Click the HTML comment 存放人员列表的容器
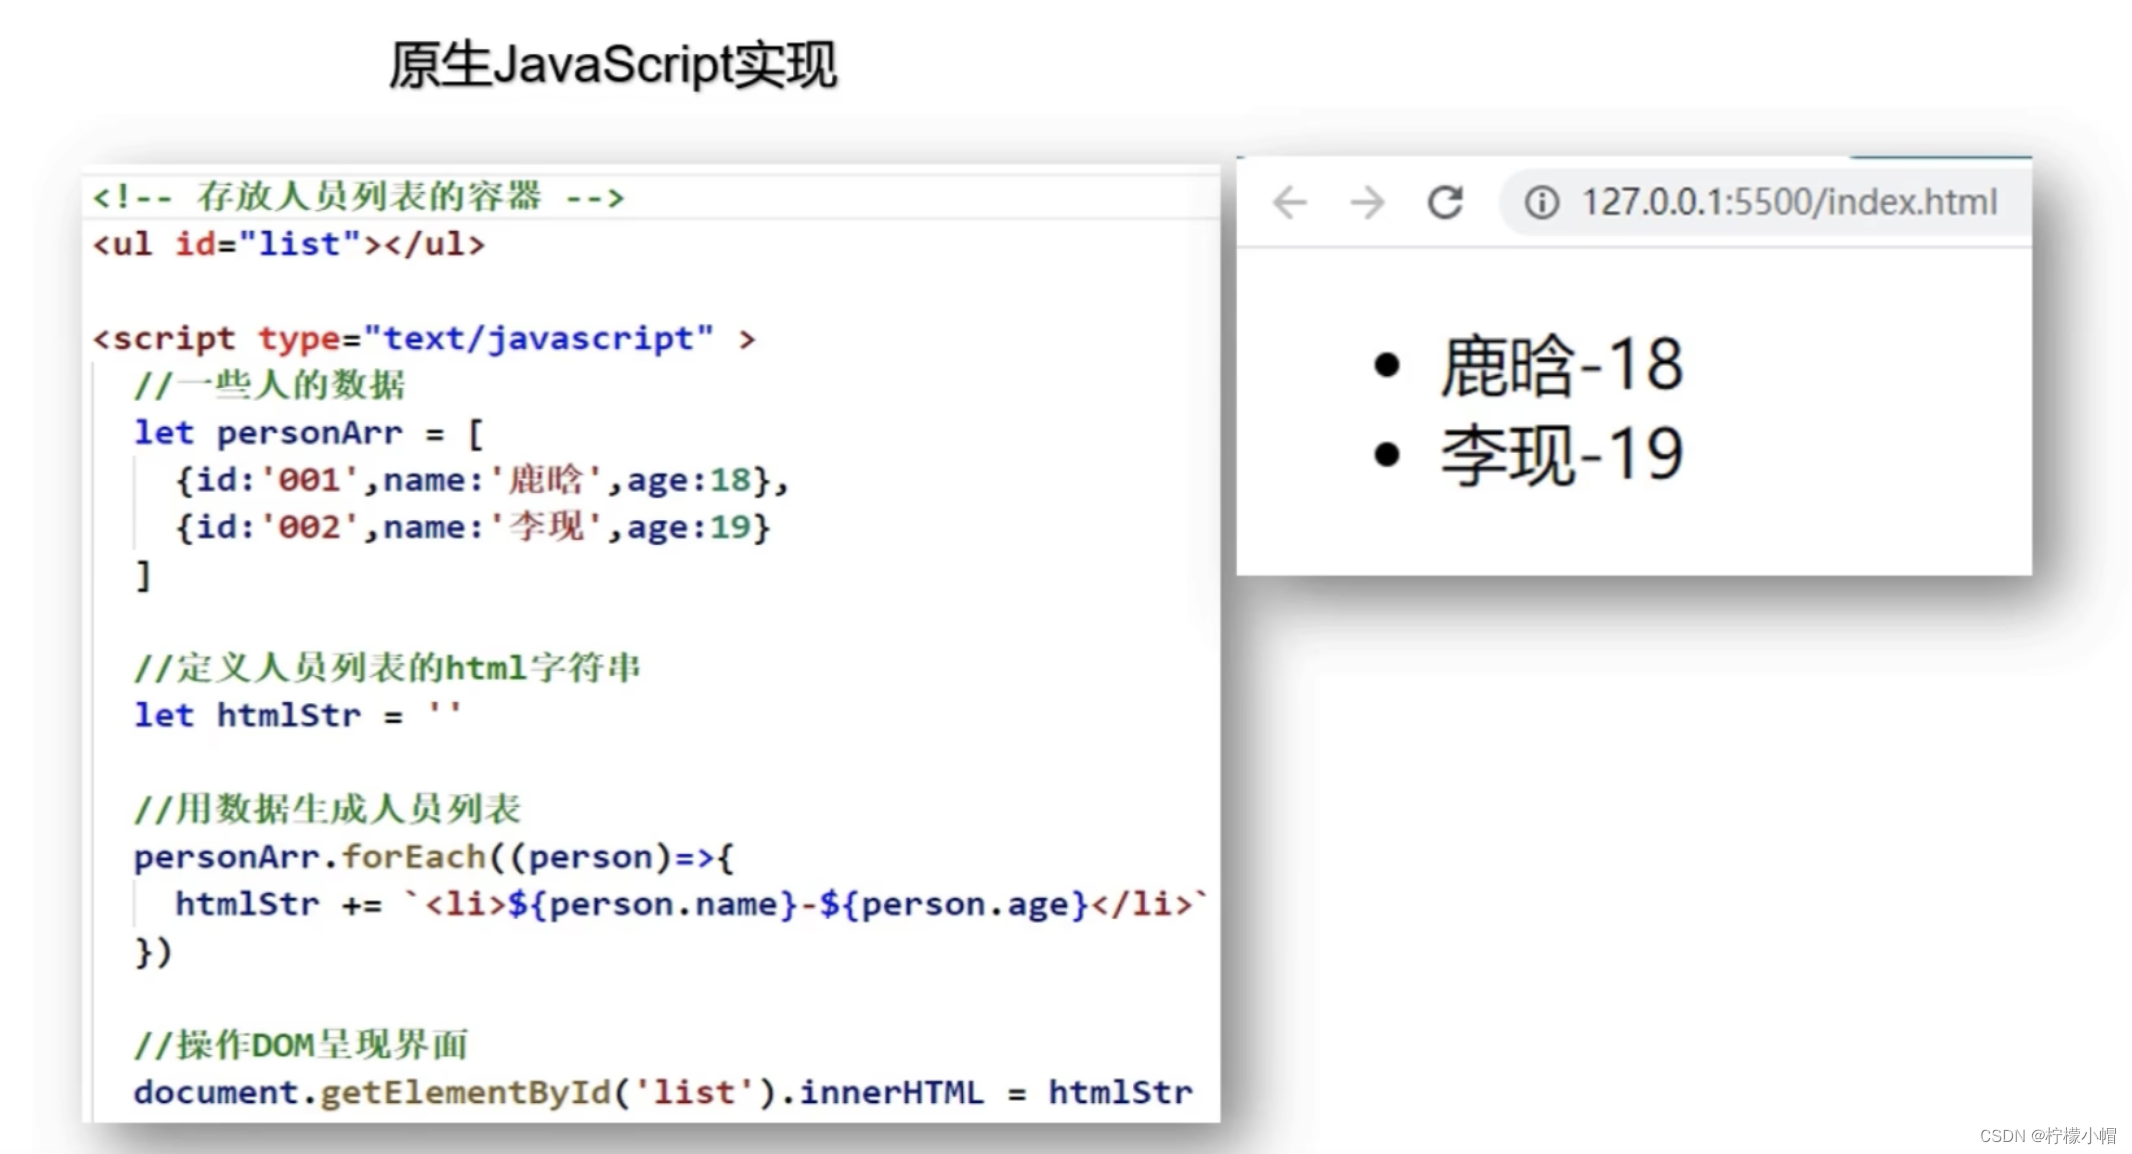Image resolution: width=2132 pixels, height=1154 pixels. pyautogui.click(x=358, y=196)
